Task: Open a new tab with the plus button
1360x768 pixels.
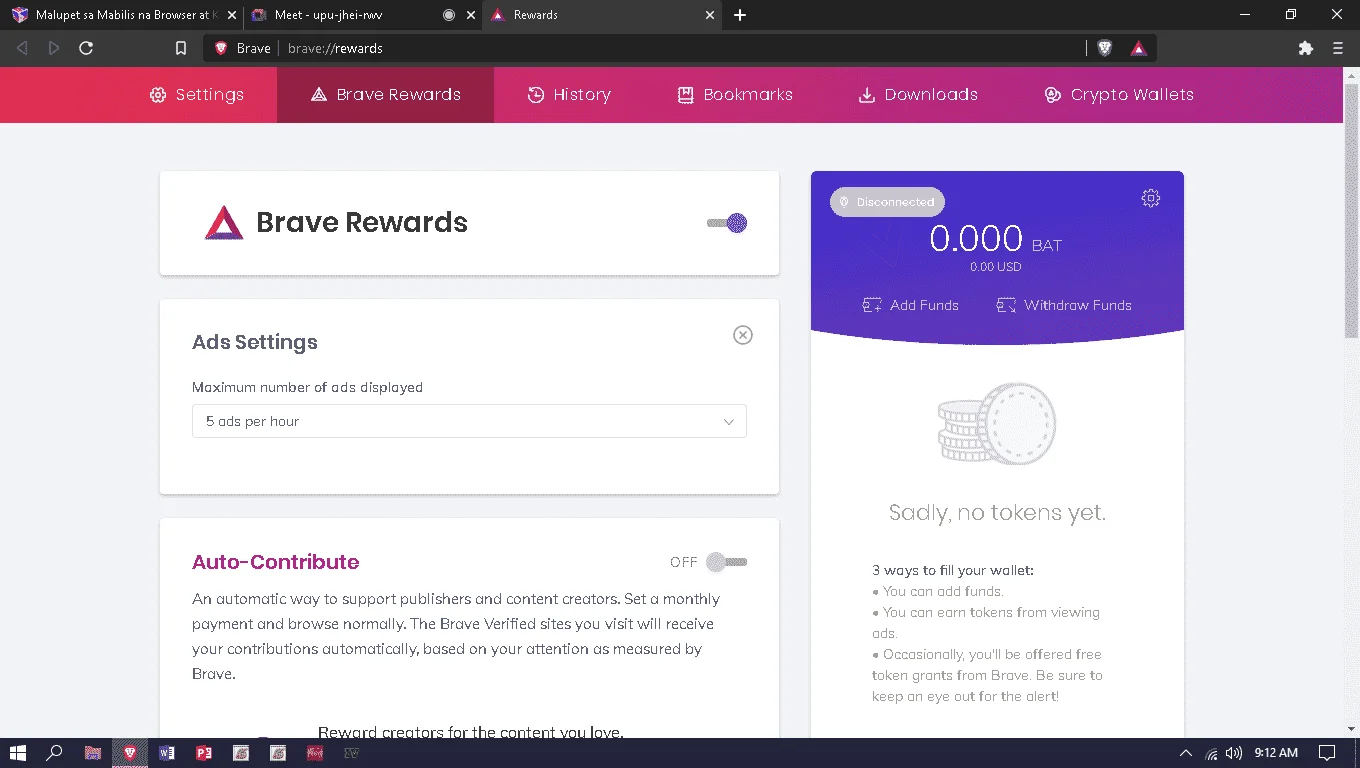Action: [740, 15]
